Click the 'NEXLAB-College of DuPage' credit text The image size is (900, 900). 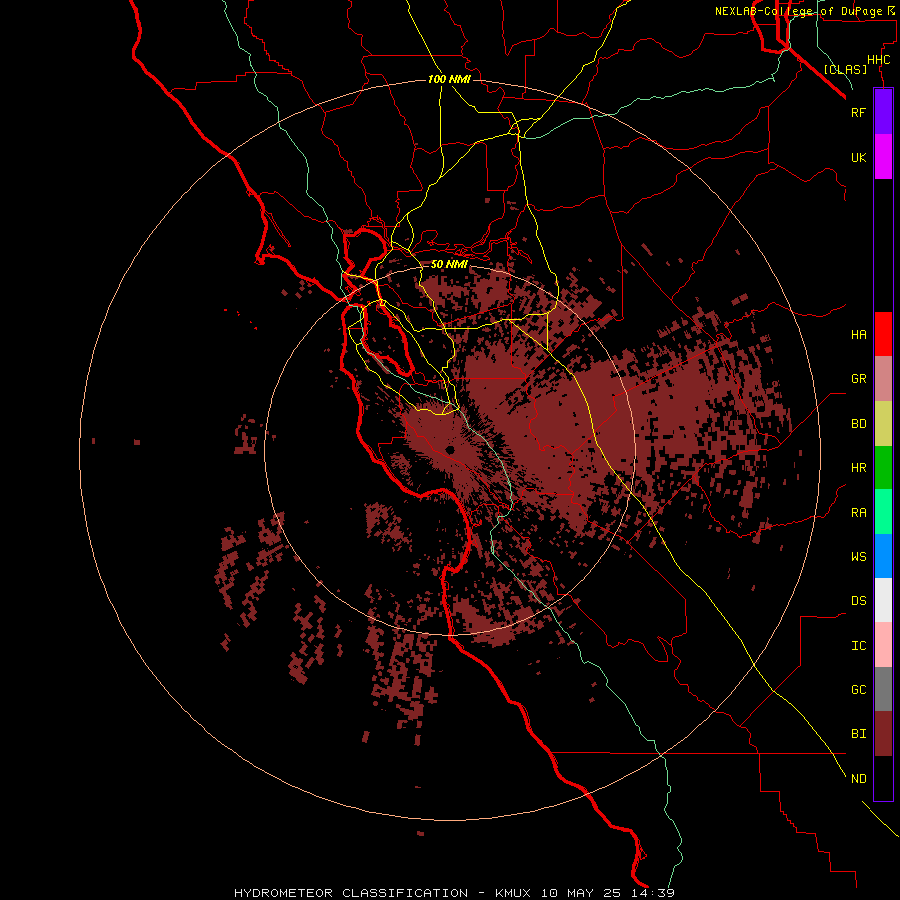798,11
